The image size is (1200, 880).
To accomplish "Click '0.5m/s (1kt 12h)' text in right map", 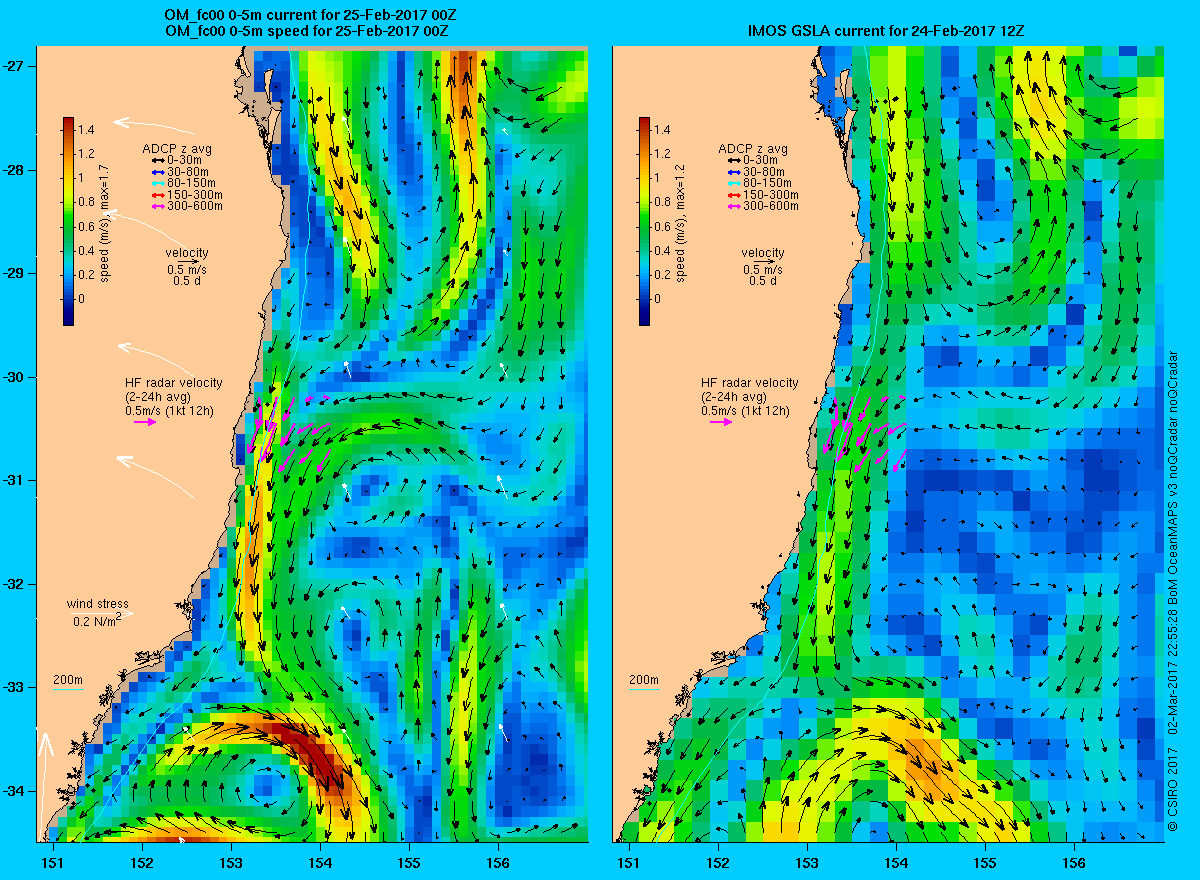I will [745, 411].
